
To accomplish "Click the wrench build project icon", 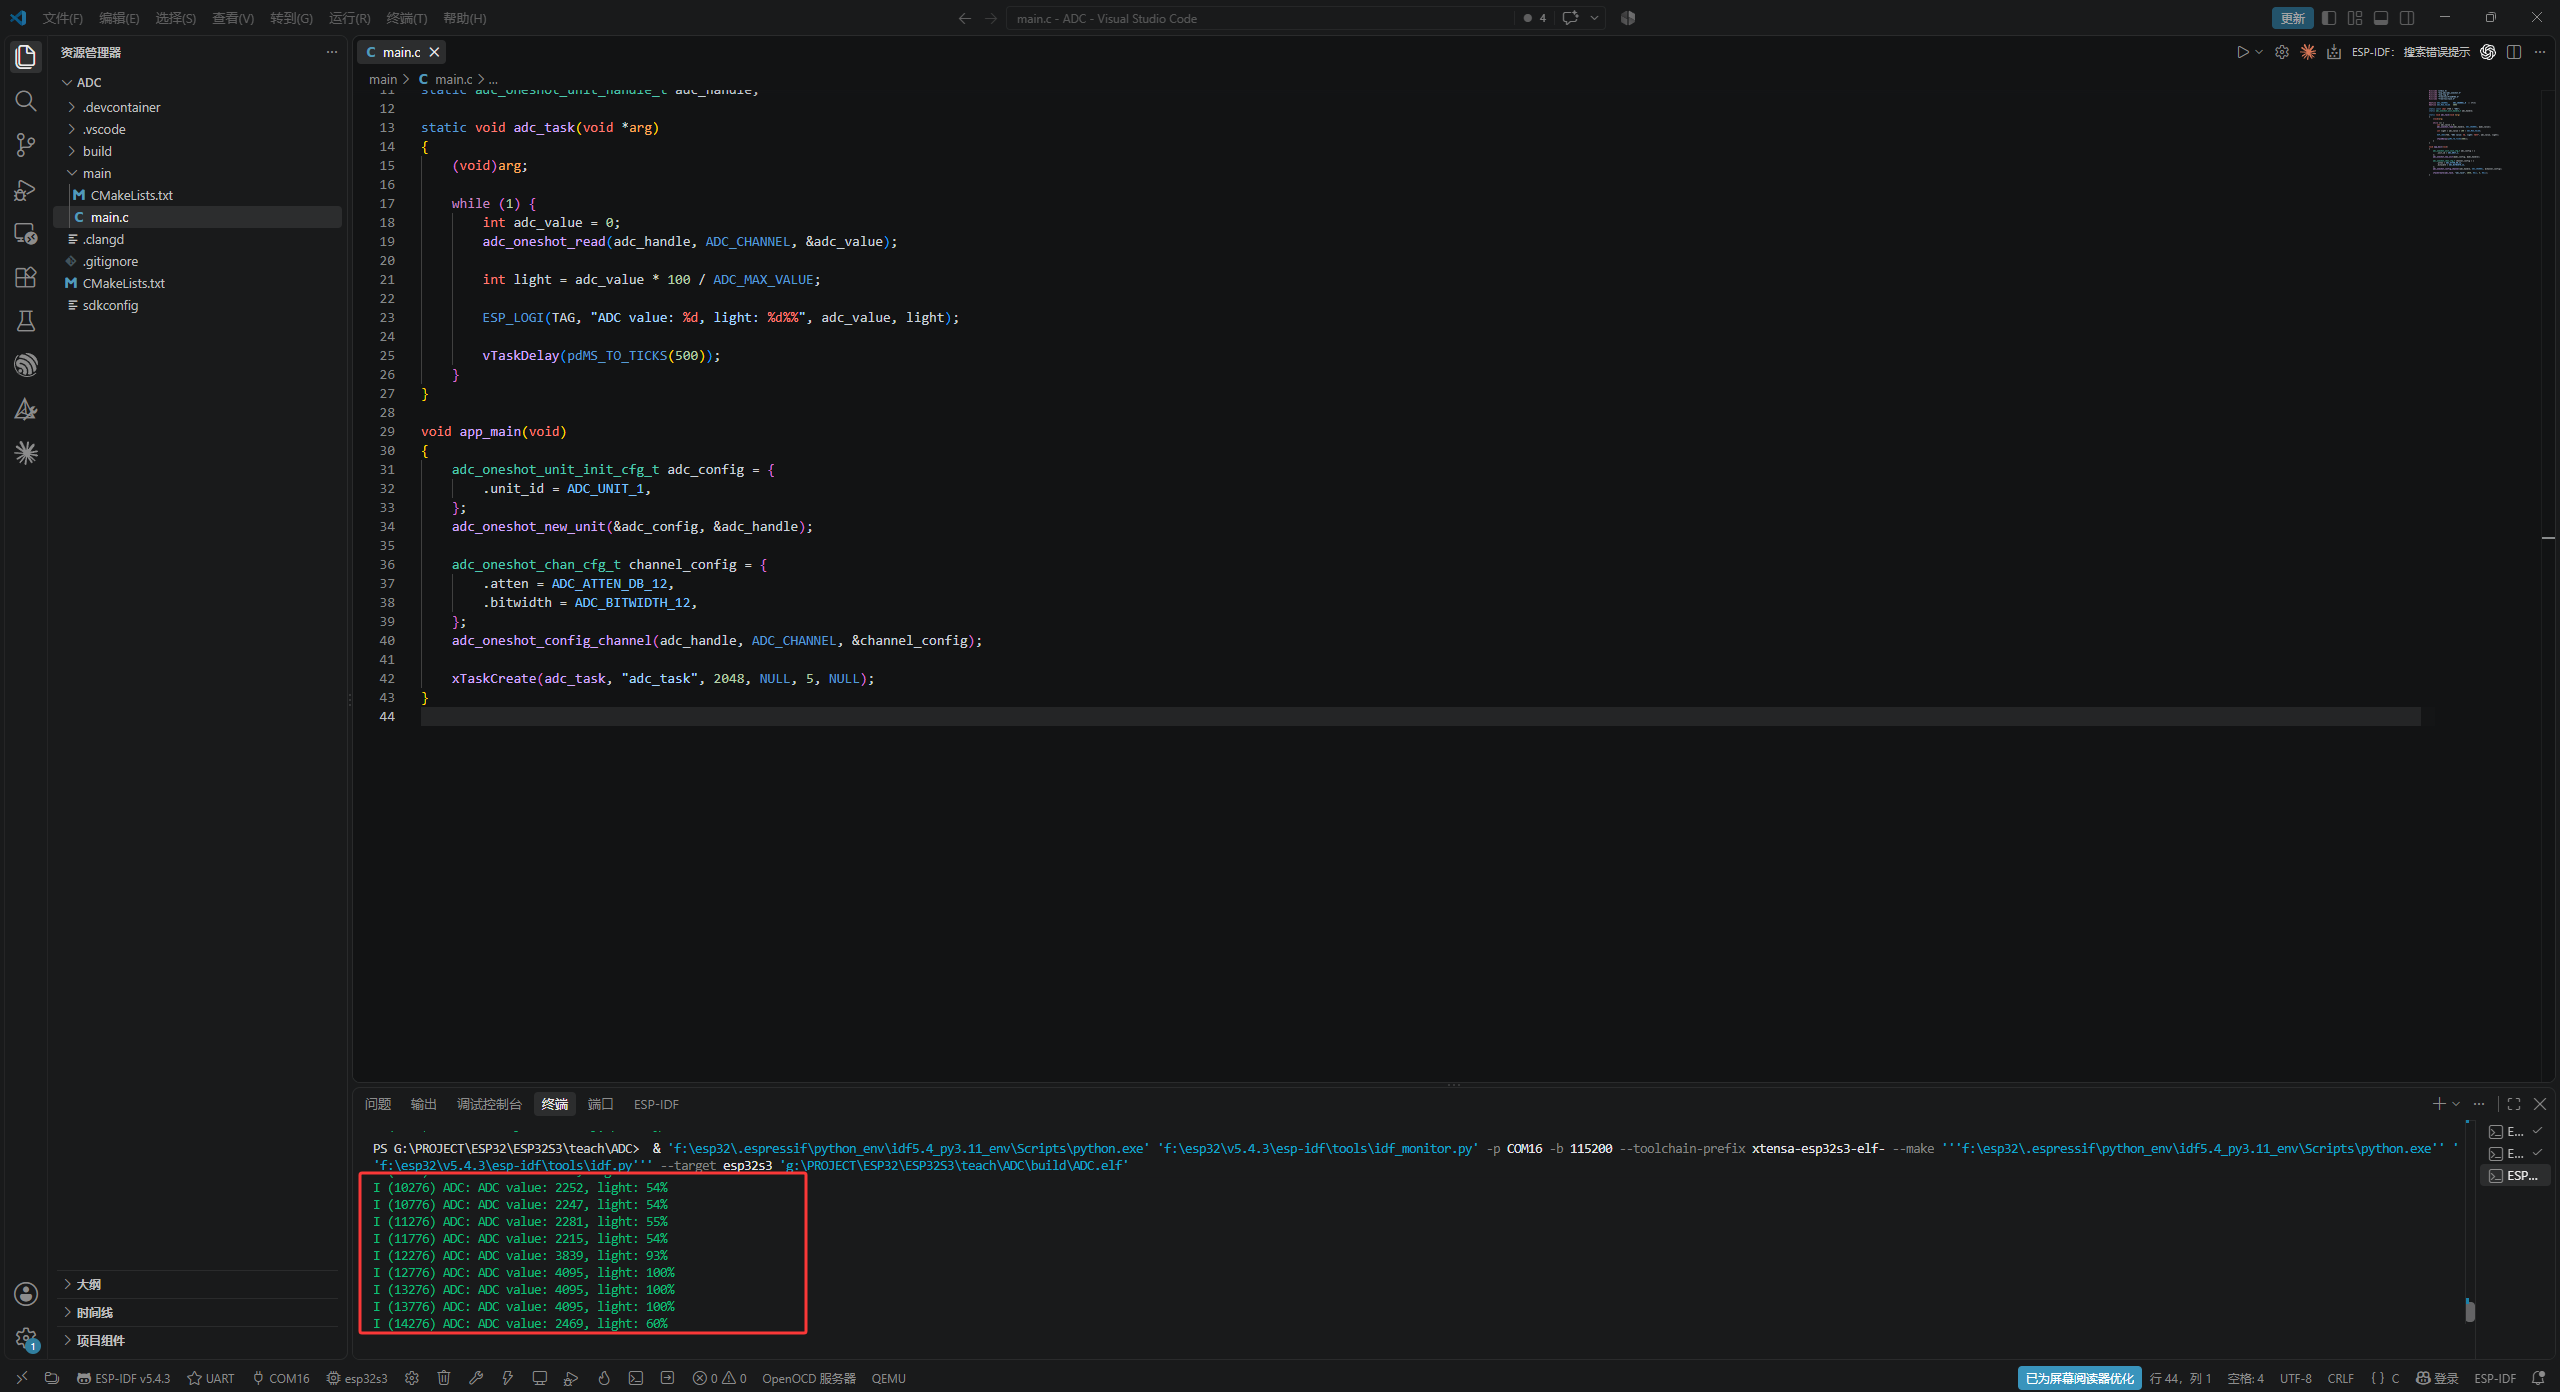I will point(476,1378).
